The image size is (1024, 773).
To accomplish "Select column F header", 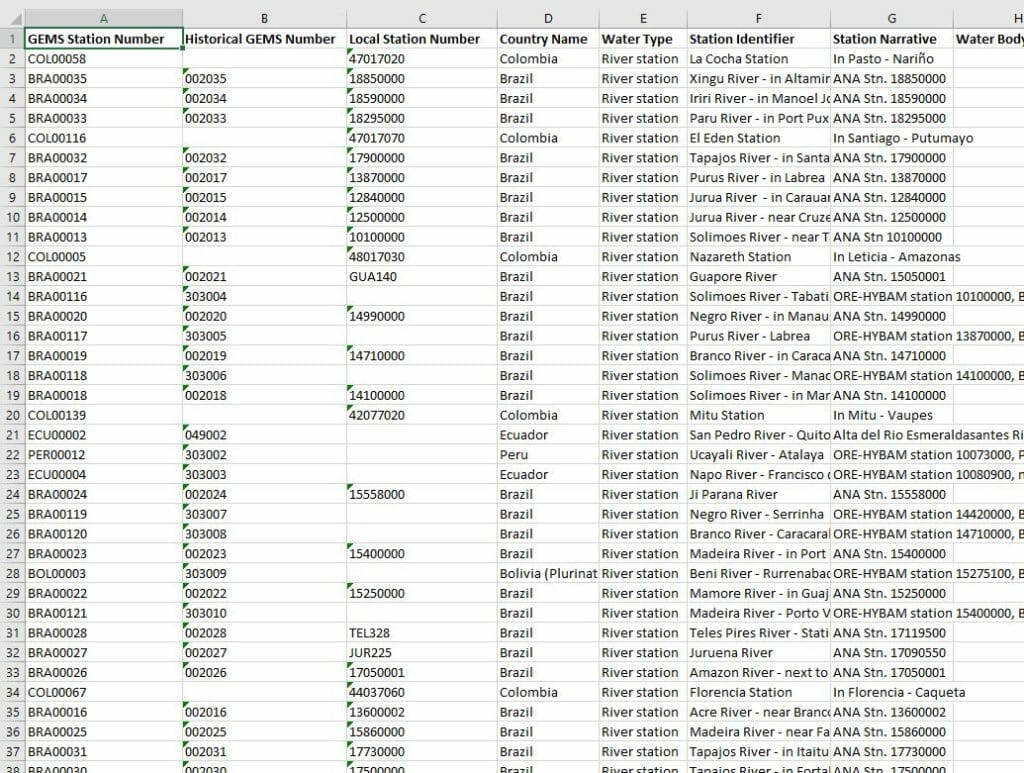I will tap(759, 18).
